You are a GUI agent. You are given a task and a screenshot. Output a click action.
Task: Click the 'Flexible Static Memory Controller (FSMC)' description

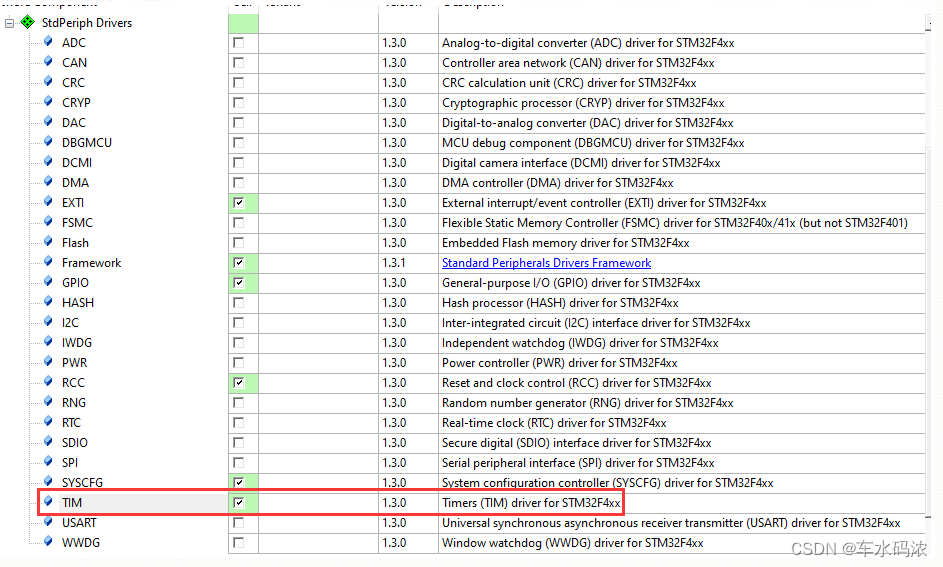(675, 222)
